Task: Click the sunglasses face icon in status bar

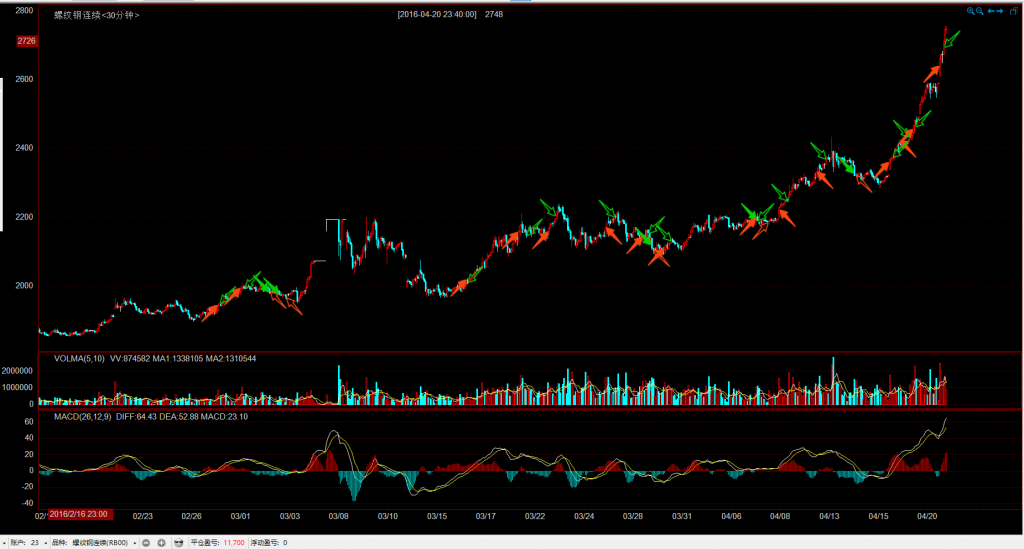Action: [x=178, y=542]
